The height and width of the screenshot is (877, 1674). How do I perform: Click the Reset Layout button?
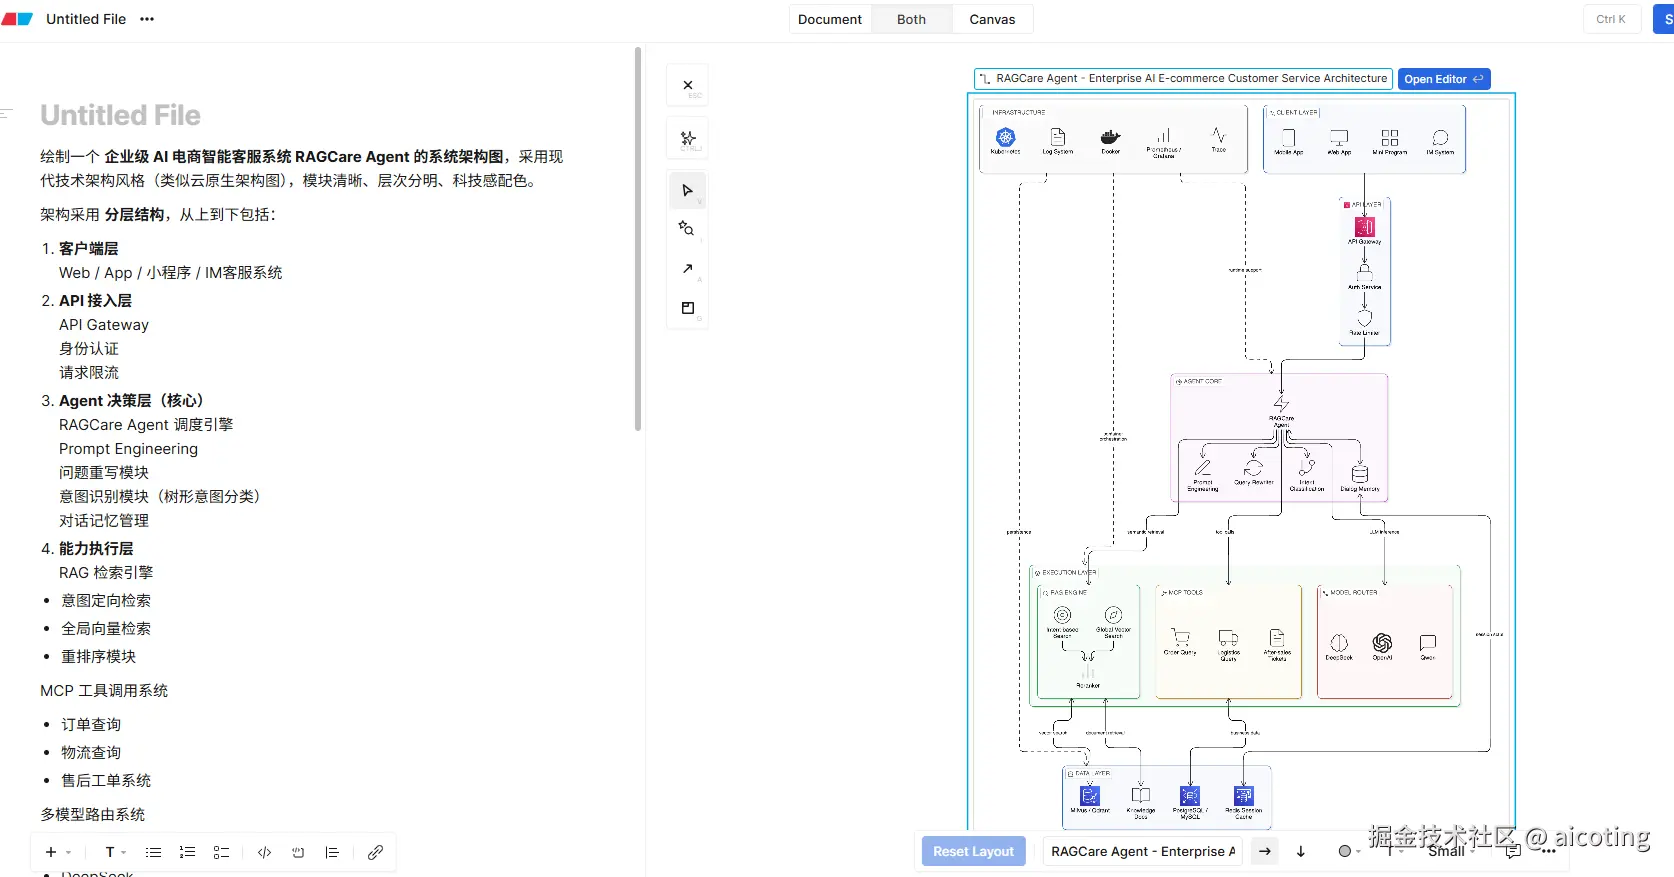pos(973,852)
